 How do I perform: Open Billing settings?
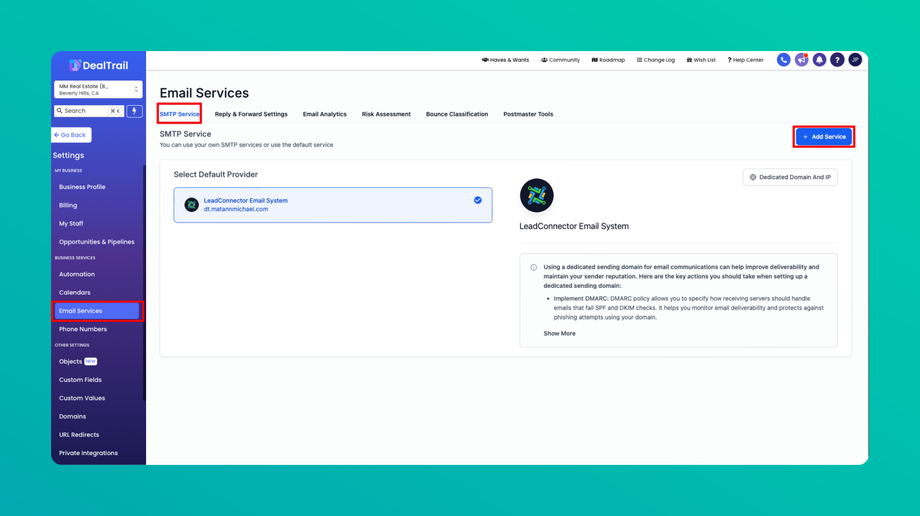[68, 205]
